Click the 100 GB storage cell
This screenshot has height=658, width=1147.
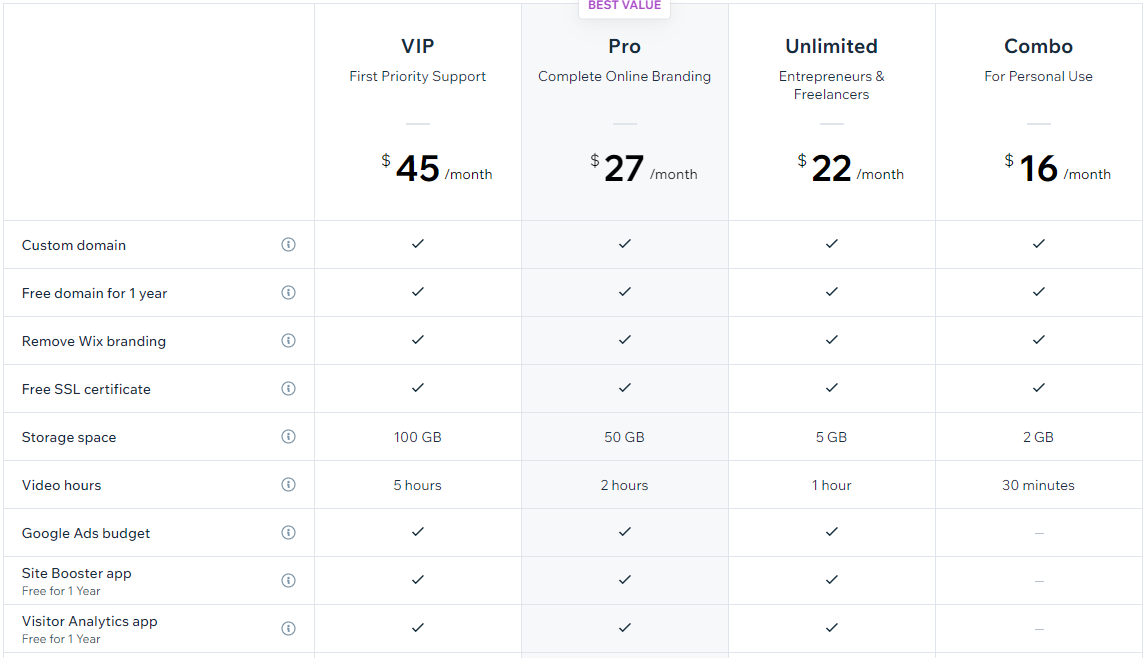tap(418, 437)
